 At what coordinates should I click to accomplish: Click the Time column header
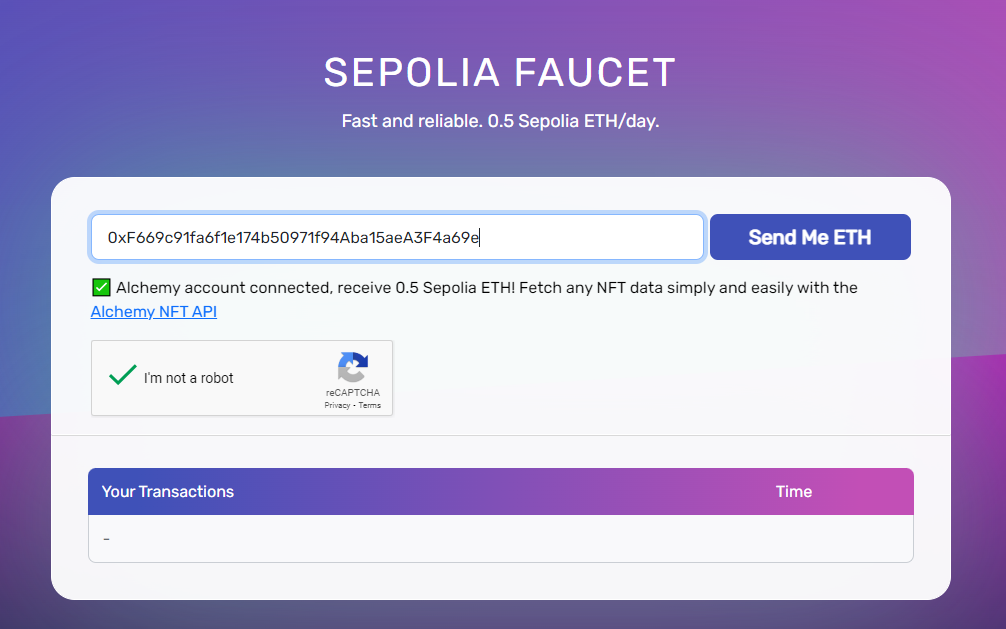click(x=794, y=492)
